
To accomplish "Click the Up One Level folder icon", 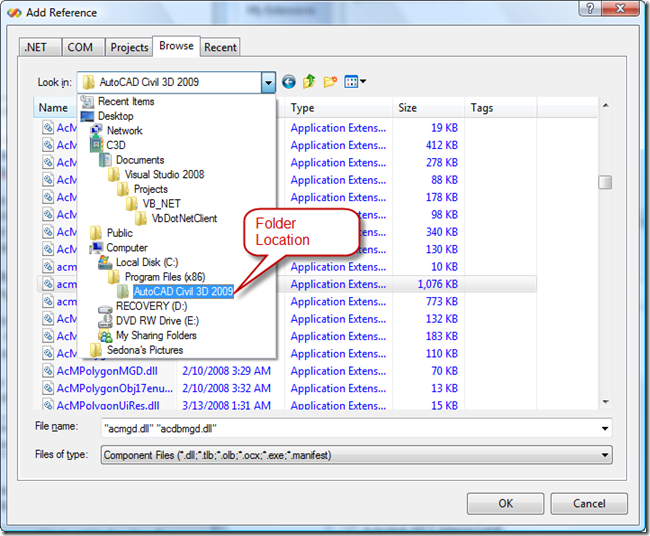I will [x=309, y=81].
